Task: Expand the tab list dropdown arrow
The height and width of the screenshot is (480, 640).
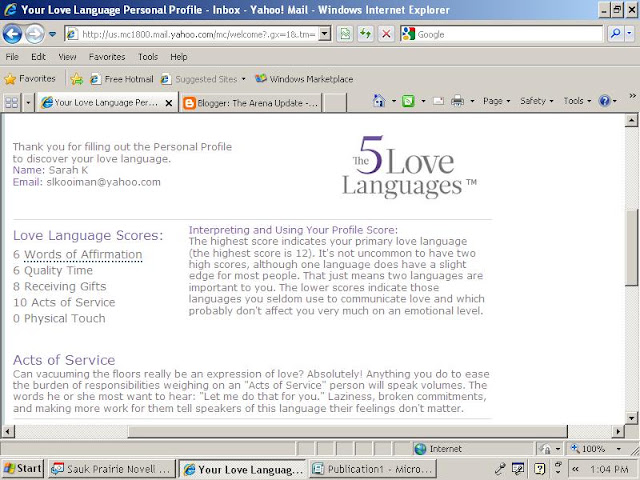Action: click(x=28, y=102)
